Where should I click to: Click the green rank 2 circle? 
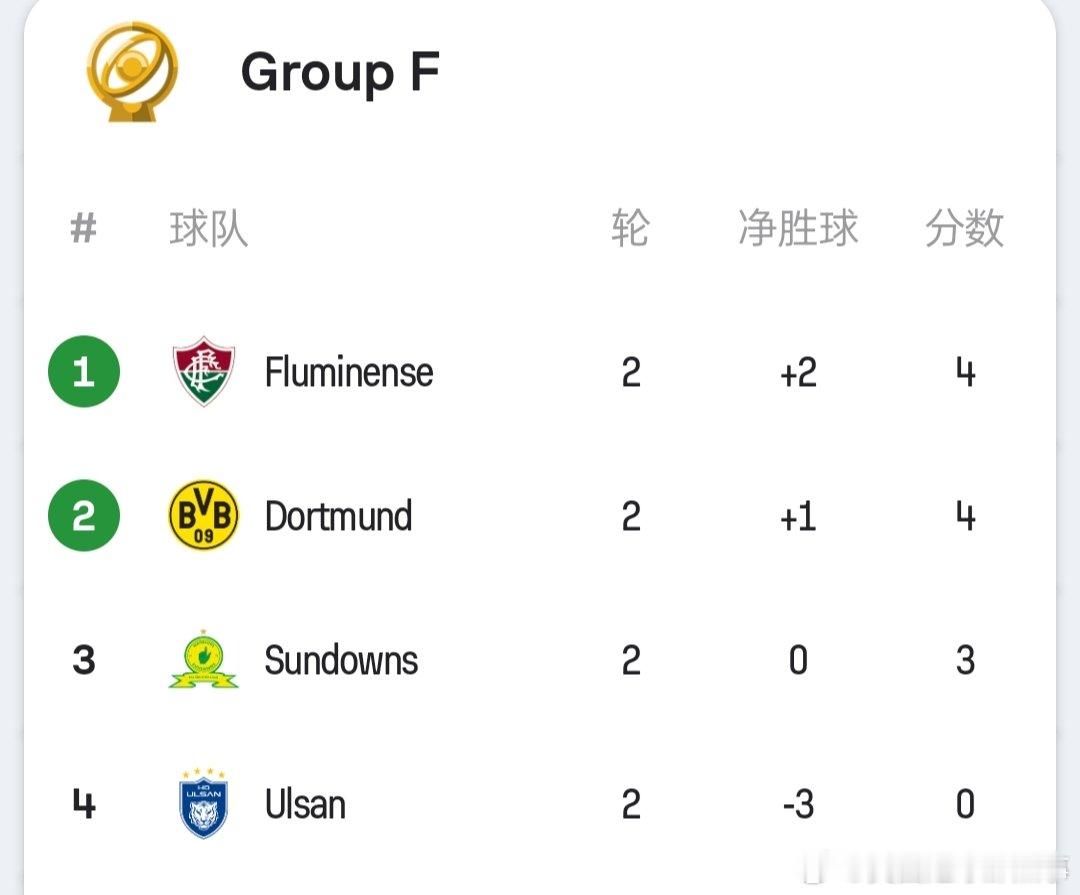point(84,515)
